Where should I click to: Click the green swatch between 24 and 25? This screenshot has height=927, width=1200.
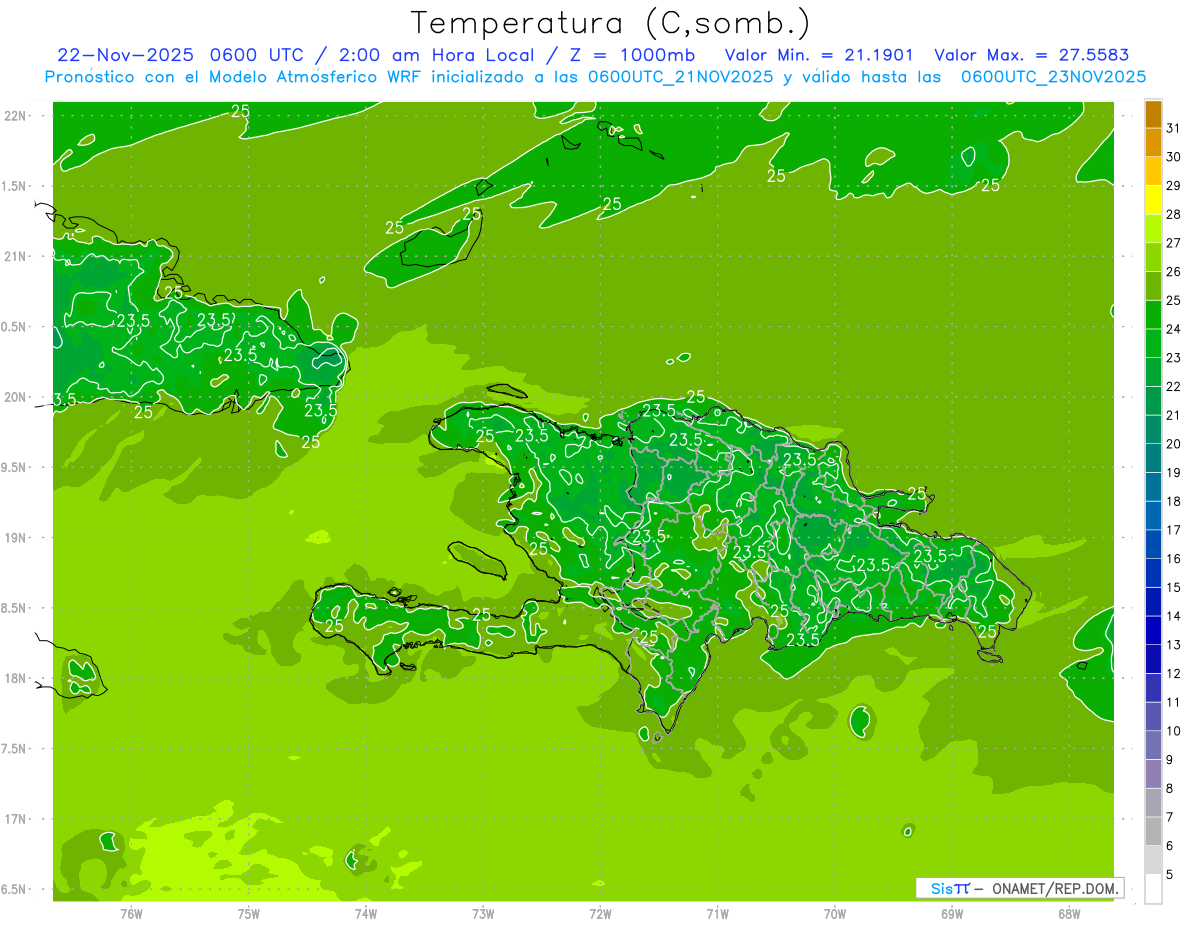pyautogui.click(x=1153, y=315)
